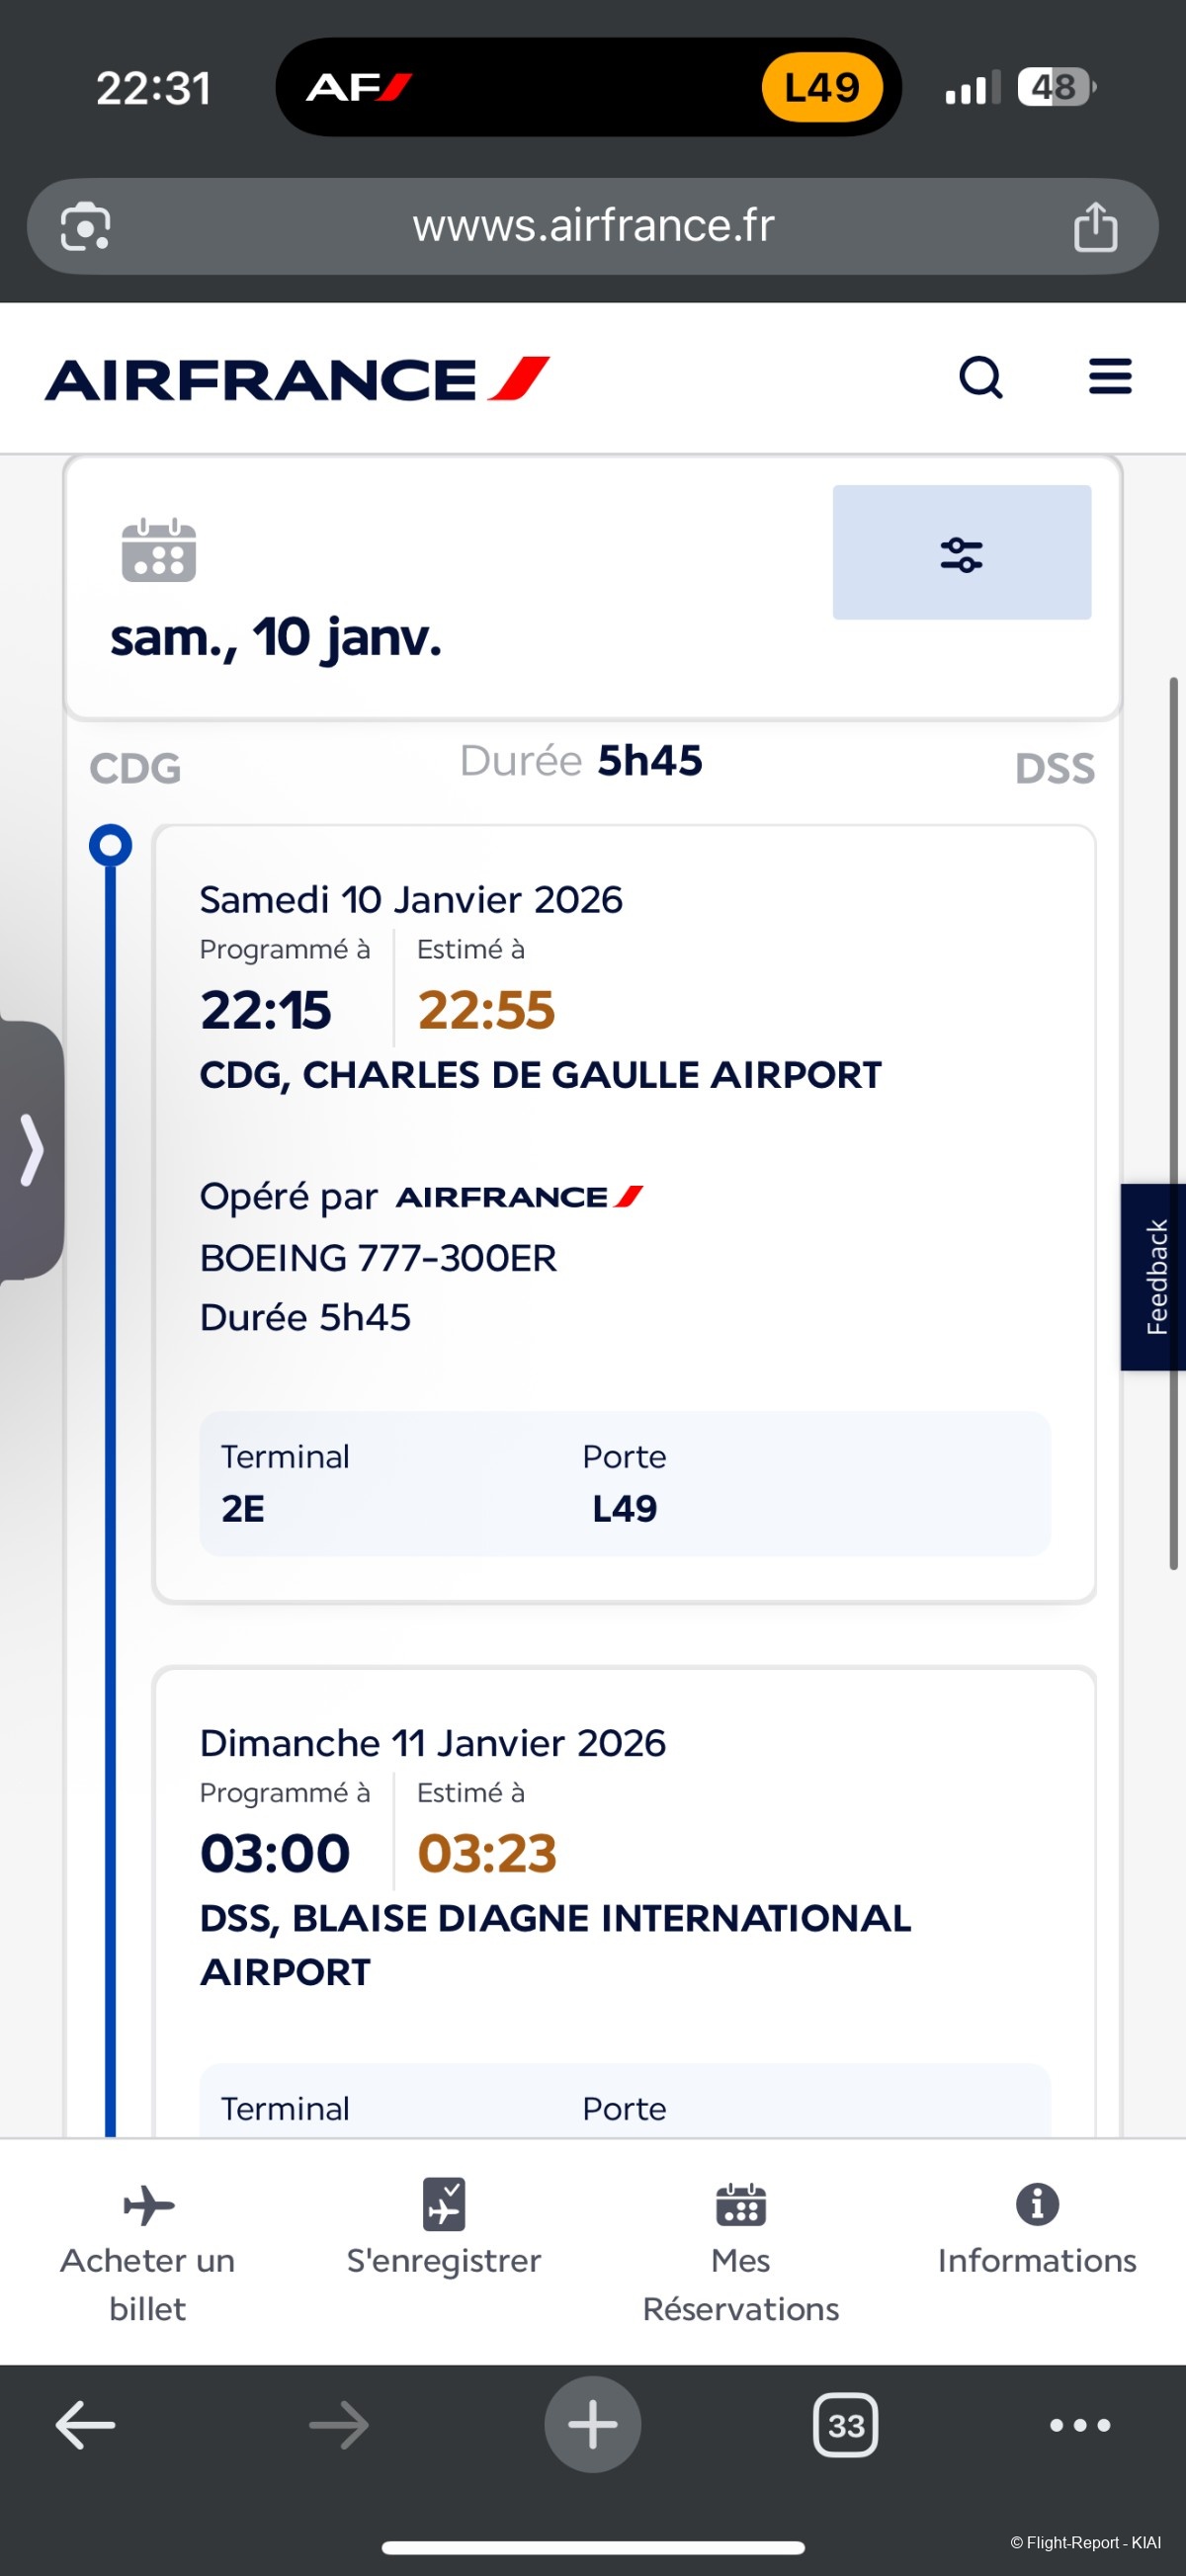Tap the www.airfrance.fr address field
Screen dimensions: 1186x2576
point(592,226)
